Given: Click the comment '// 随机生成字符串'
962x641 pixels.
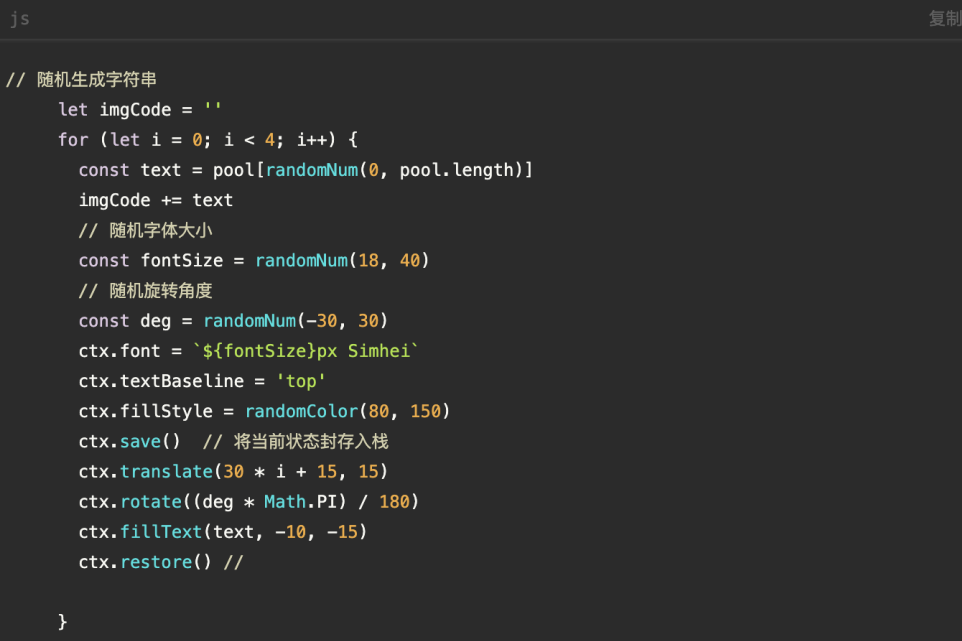Looking at the screenshot, I should 81,80.
